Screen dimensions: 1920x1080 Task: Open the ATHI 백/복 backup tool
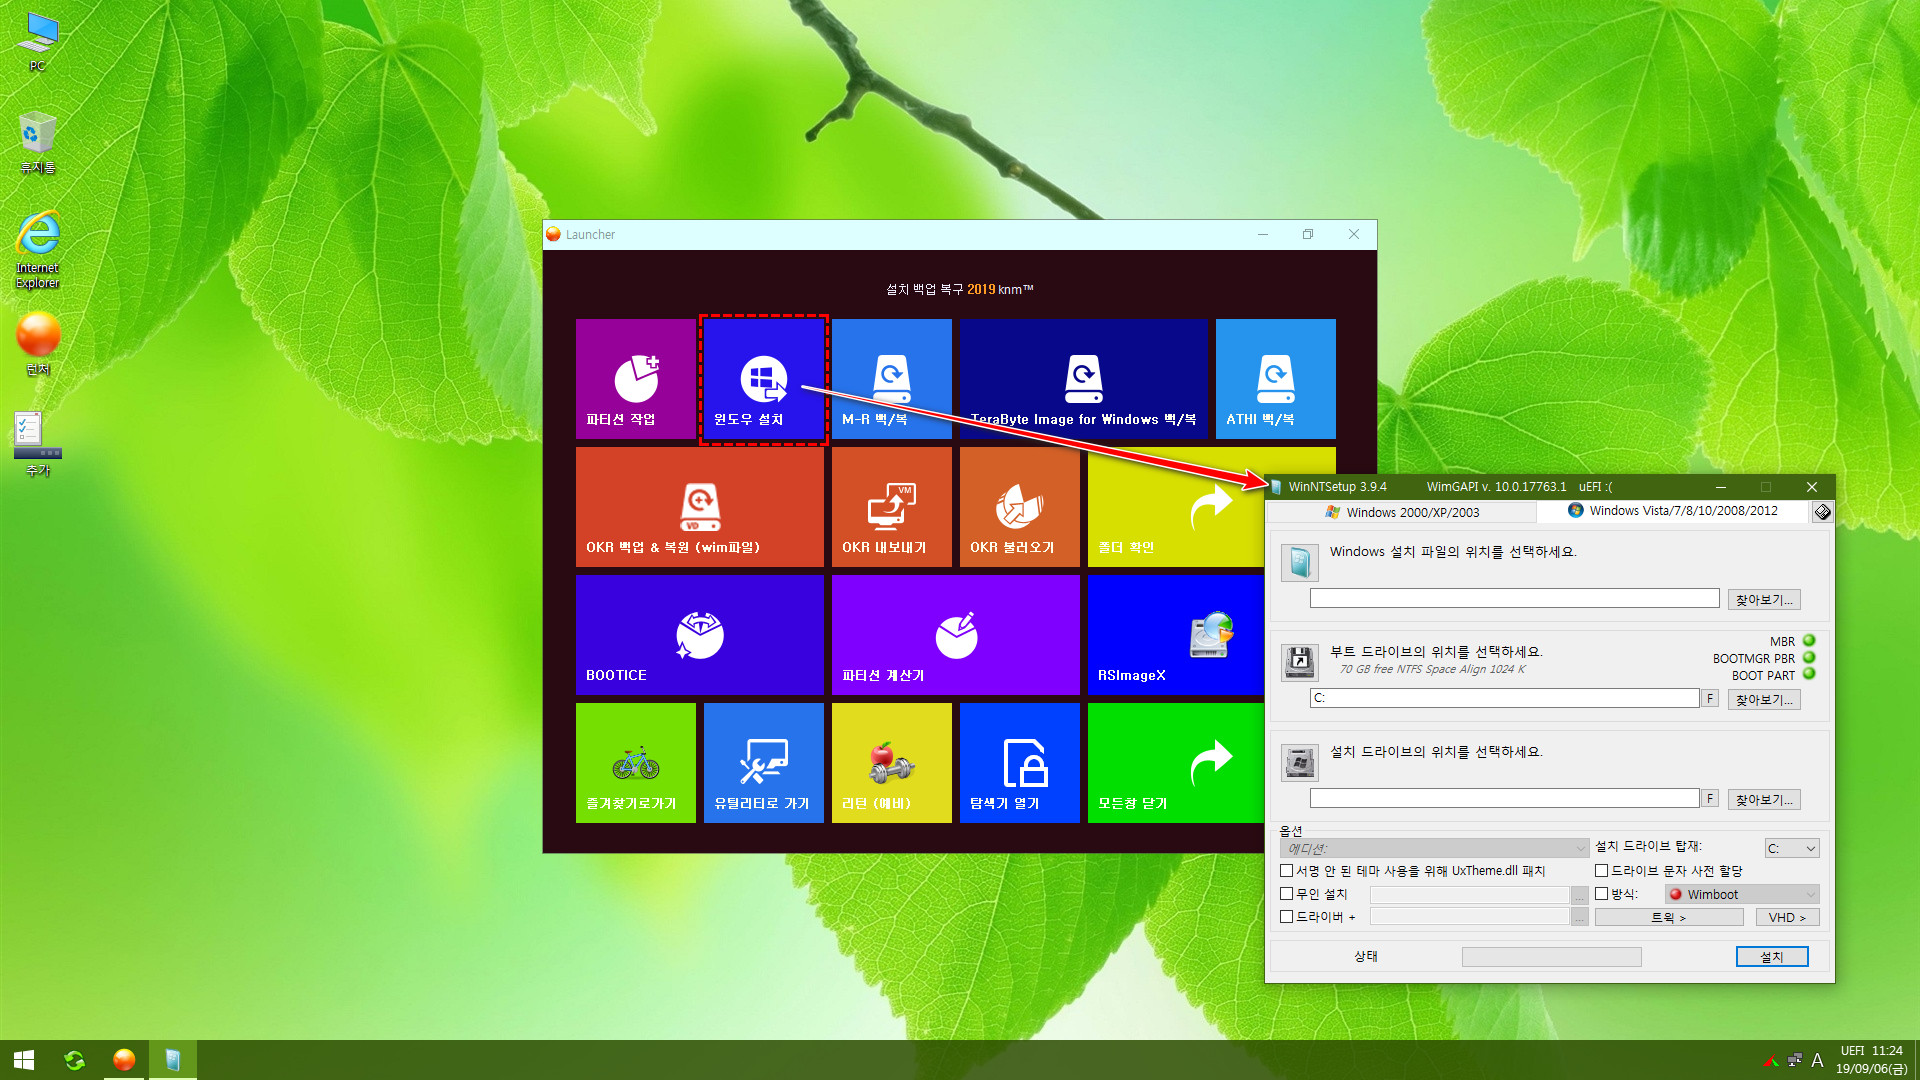(x=1275, y=378)
